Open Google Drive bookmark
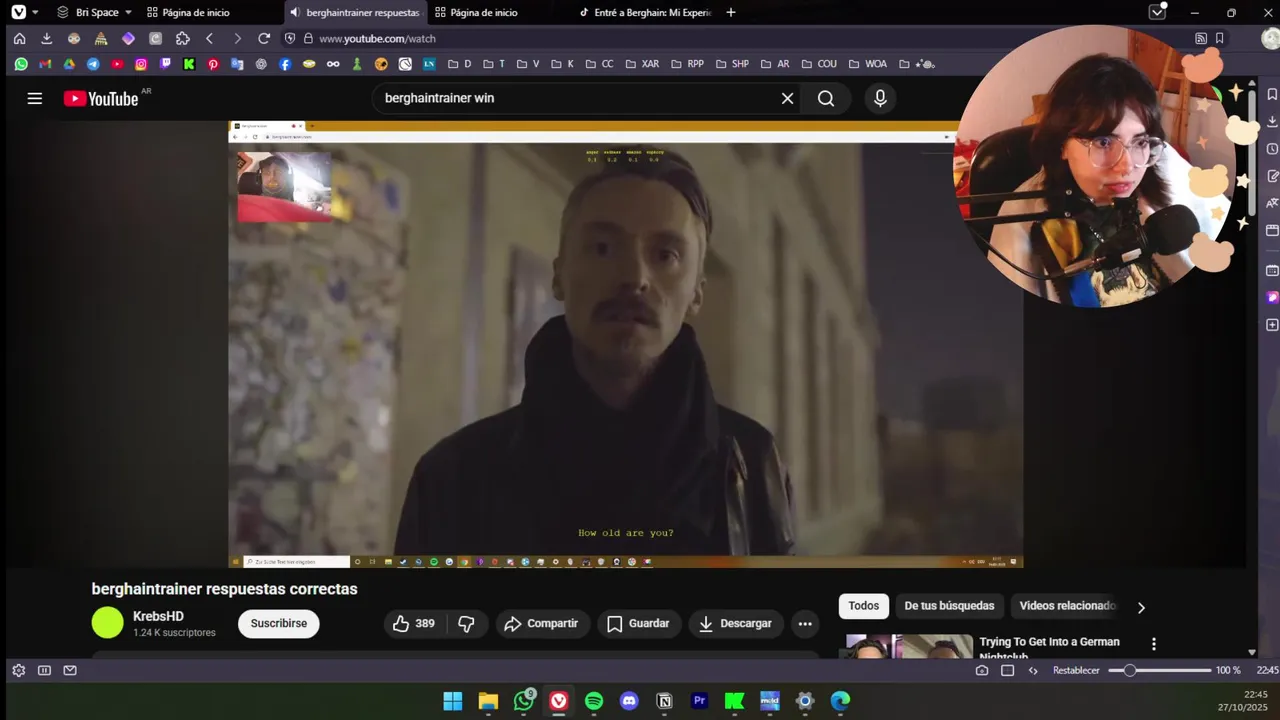 tap(69, 64)
